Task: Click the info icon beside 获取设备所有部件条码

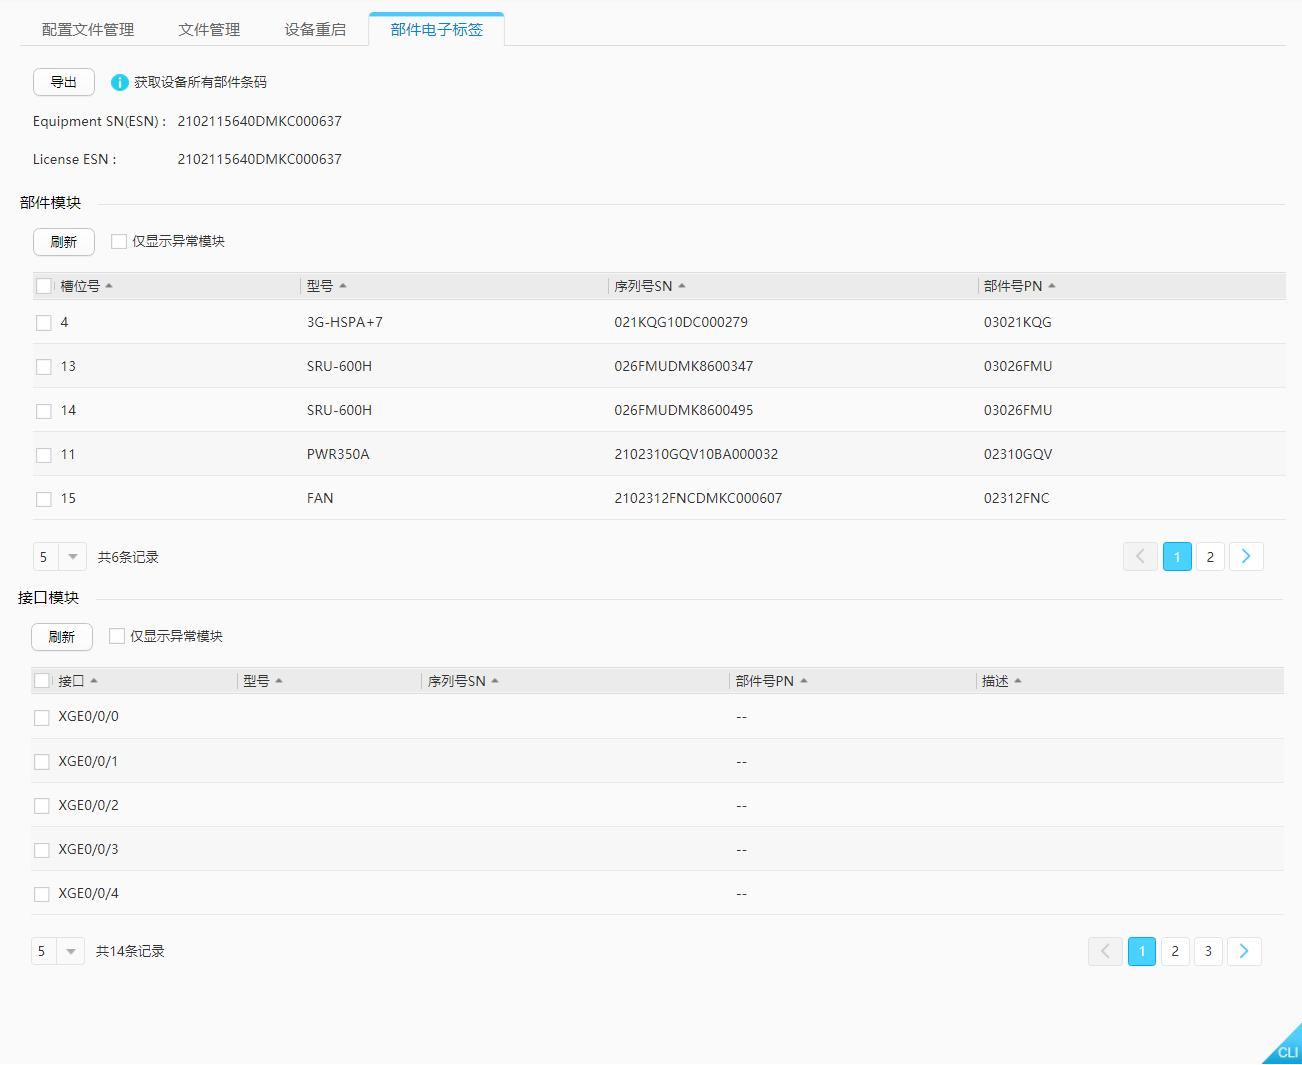Action: [x=118, y=82]
